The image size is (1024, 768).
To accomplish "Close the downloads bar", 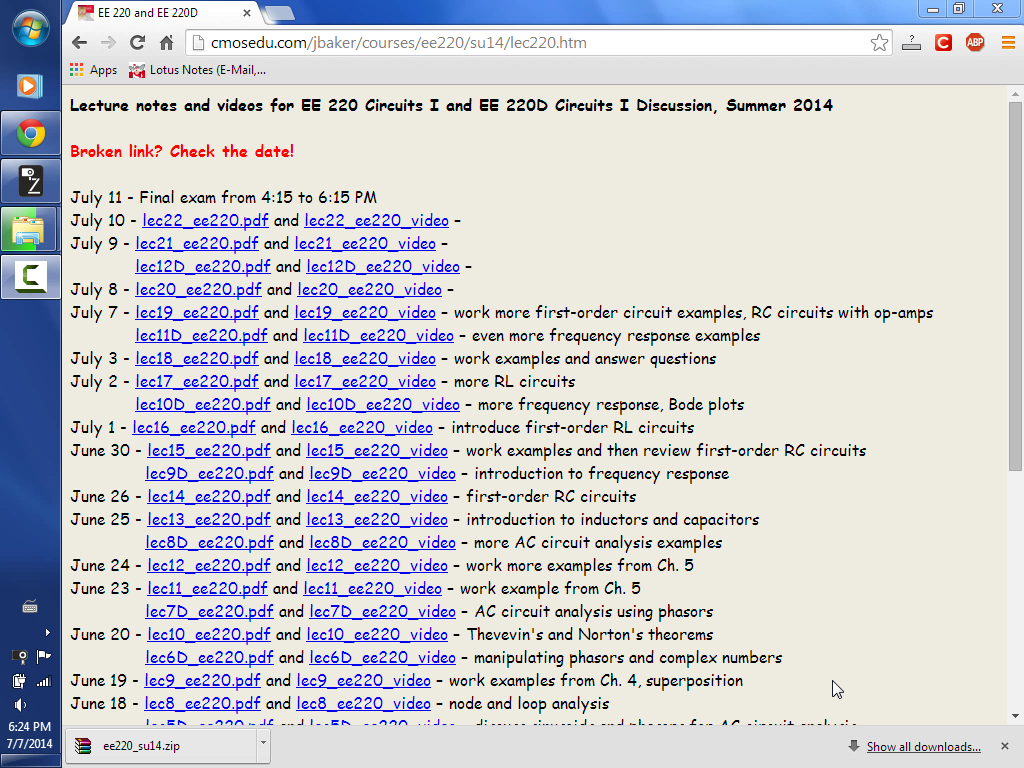I will click(x=1004, y=746).
